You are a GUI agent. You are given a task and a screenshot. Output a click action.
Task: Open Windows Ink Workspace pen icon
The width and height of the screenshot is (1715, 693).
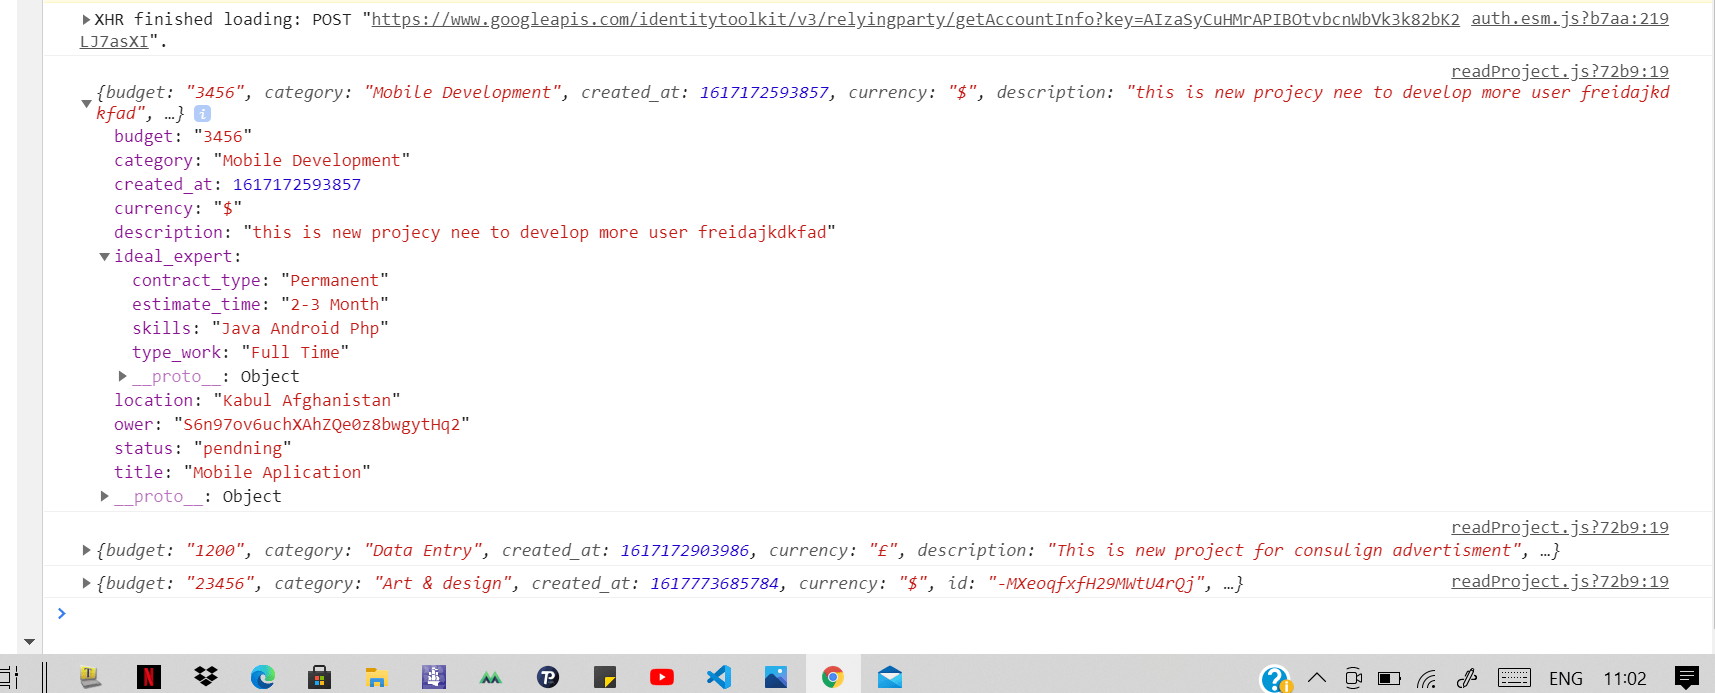pos(1467,678)
